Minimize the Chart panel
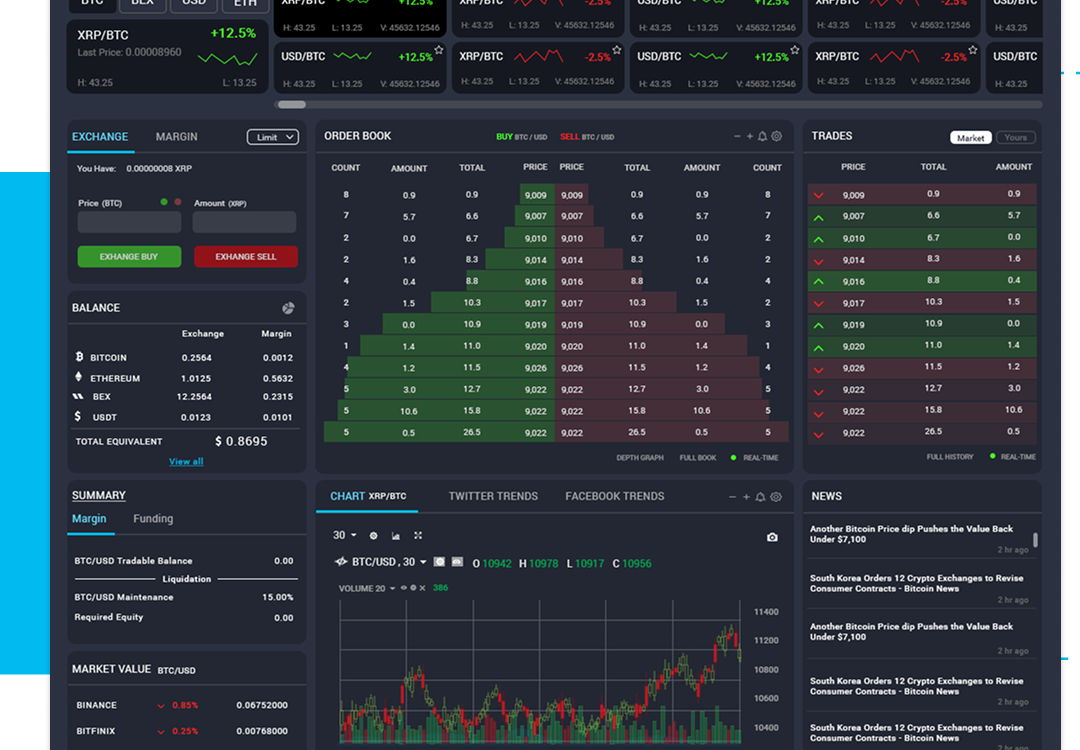This screenshot has width=1080, height=750. (x=732, y=497)
